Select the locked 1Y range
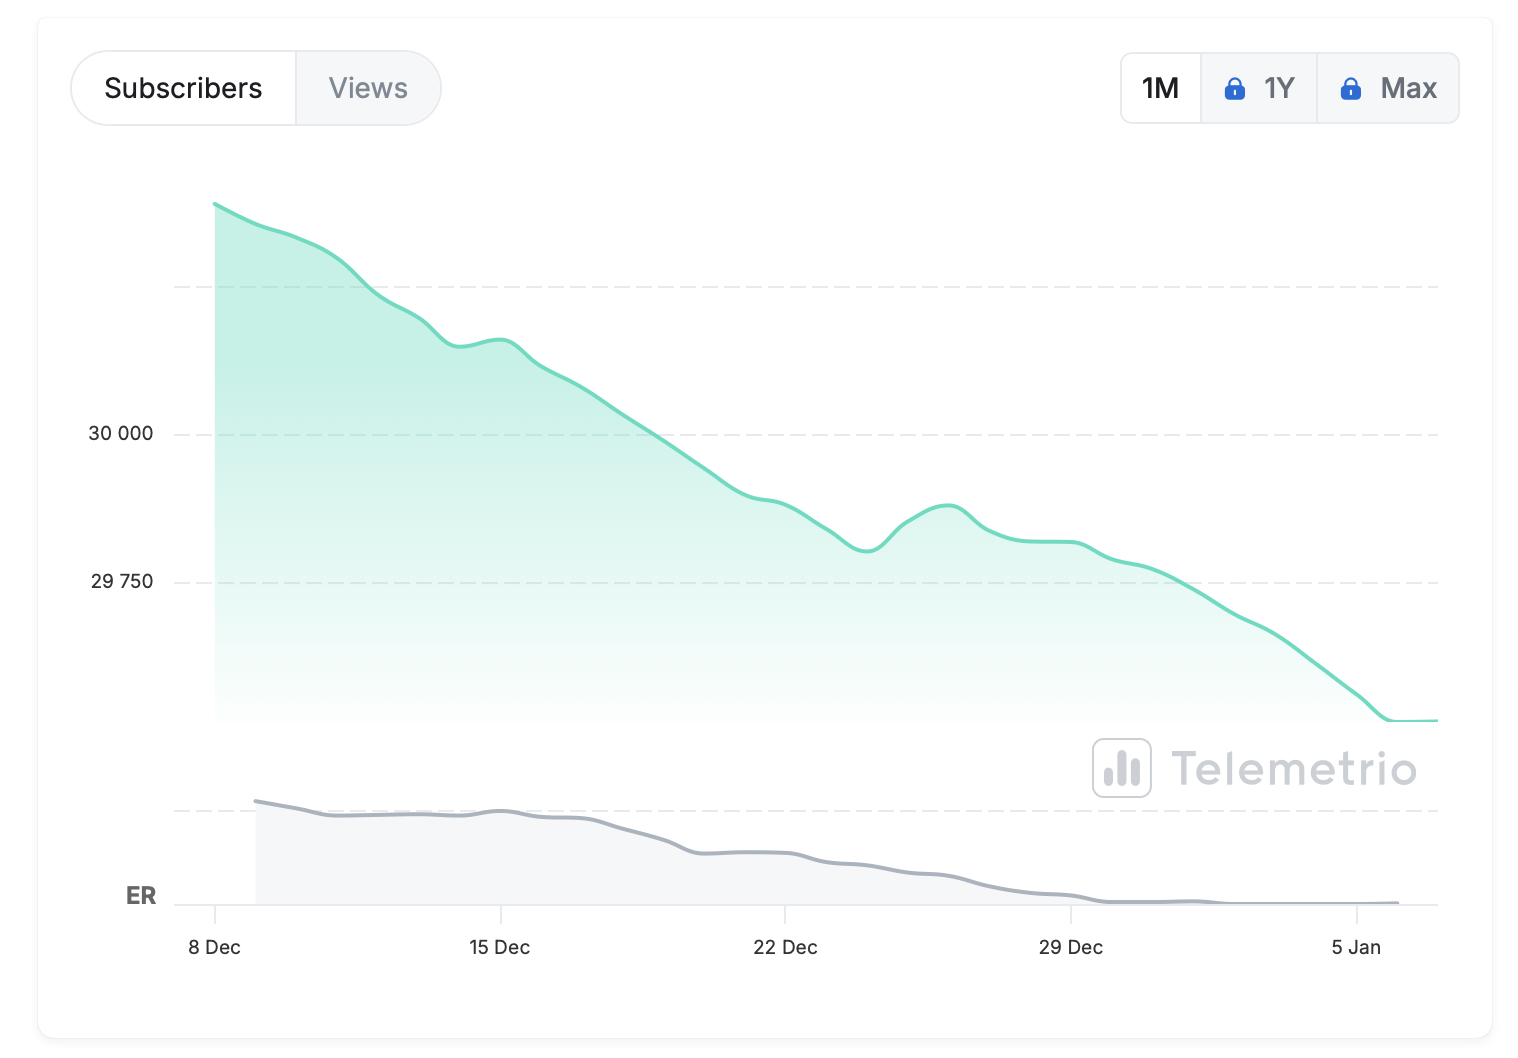 tap(1259, 88)
